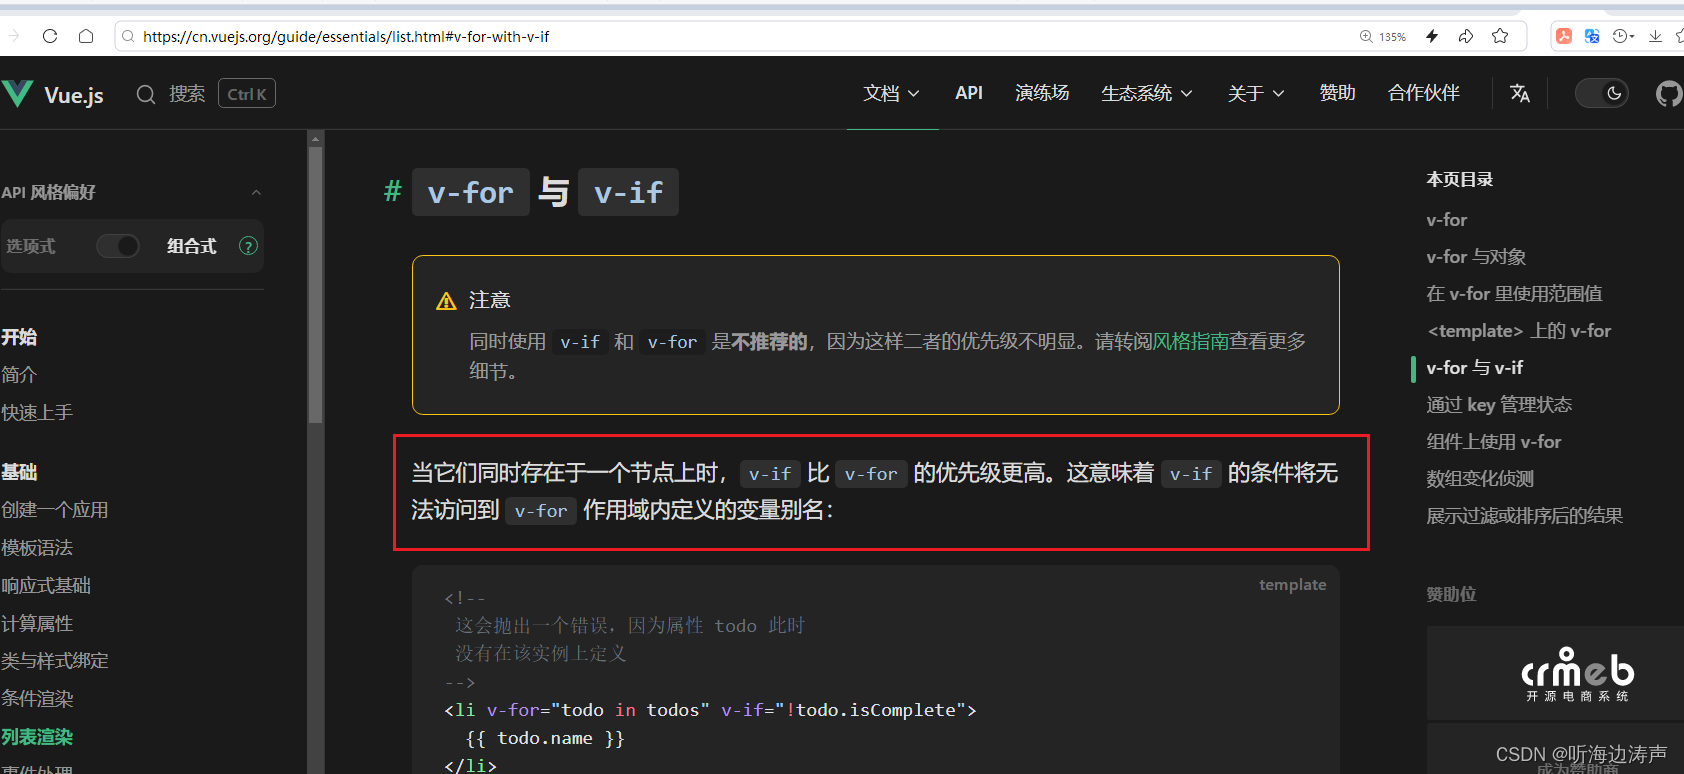Click the crmeb sponsor logo
The width and height of the screenshot is (1684, 774).
tap(1577, 675)
